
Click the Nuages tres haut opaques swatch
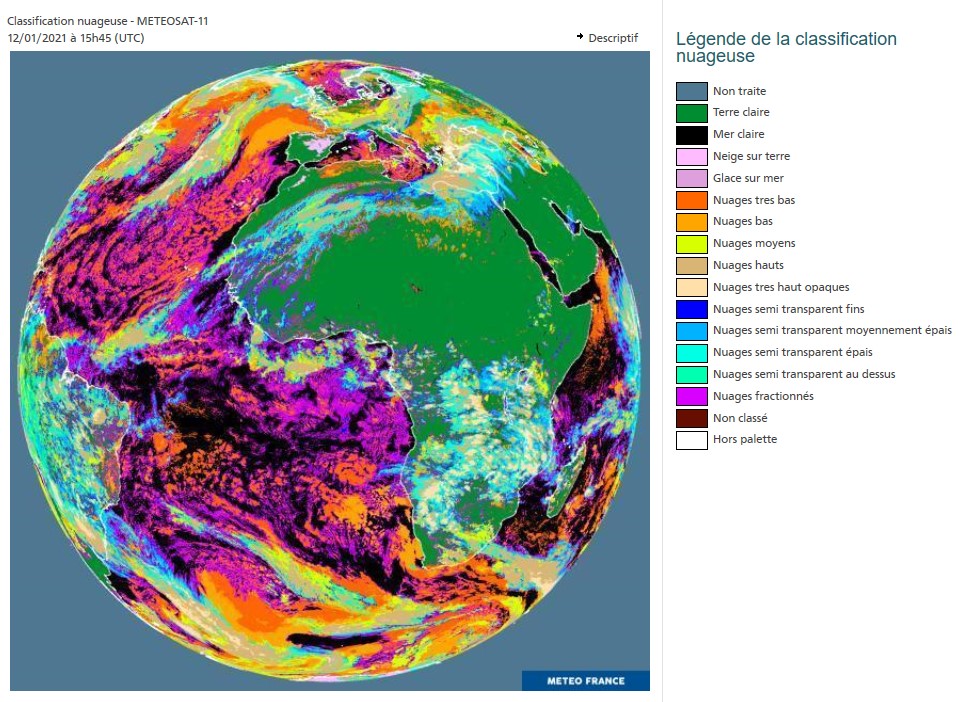[x=692, y=288]
